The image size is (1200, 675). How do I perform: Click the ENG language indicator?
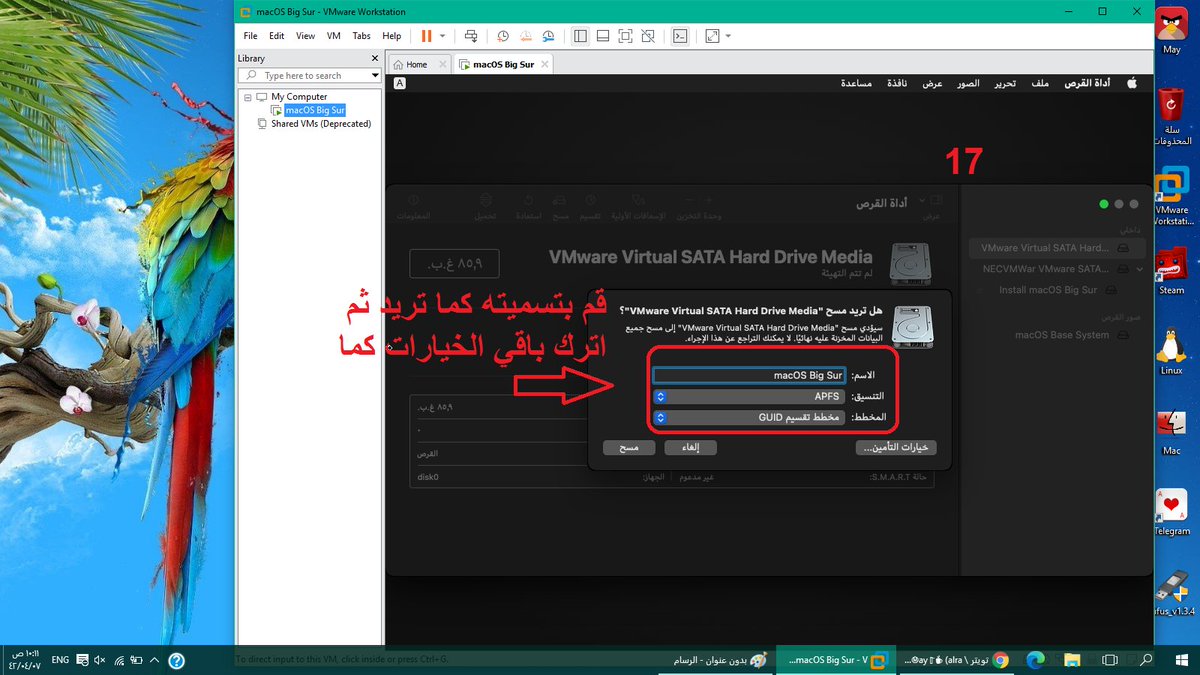coord(61,660)
